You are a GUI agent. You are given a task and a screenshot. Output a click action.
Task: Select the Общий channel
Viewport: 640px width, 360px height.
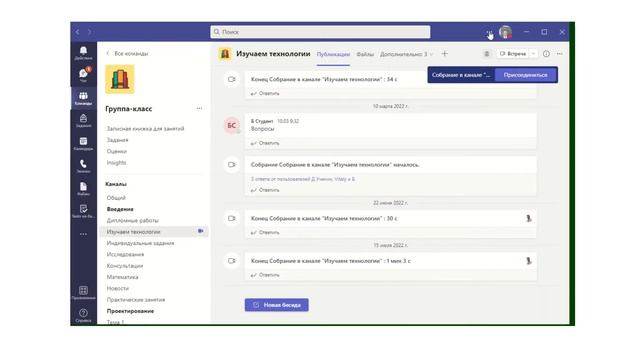click(116, 198)
